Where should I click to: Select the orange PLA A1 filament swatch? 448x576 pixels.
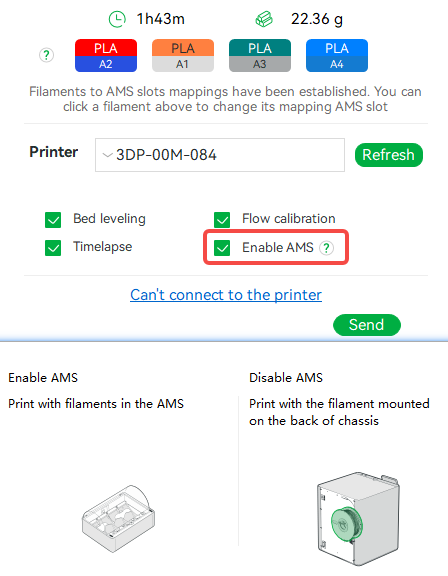point(183,55)
